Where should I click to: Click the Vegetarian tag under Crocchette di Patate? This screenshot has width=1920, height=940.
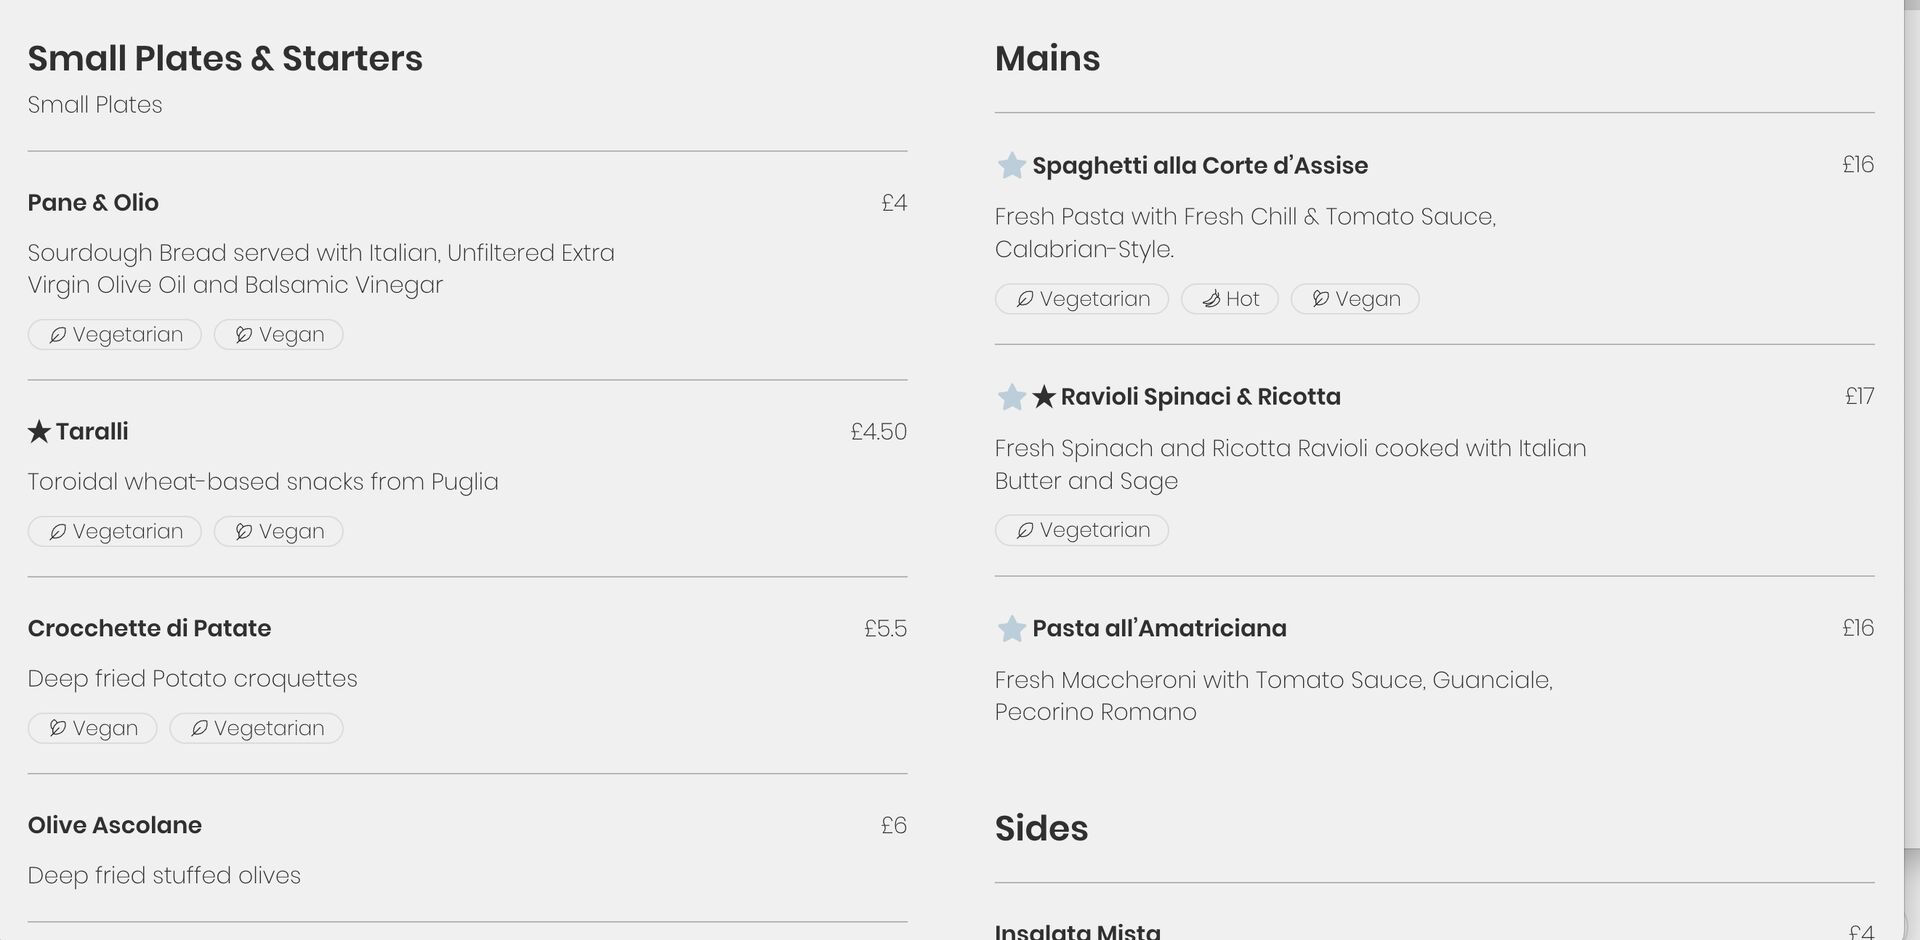256,728
